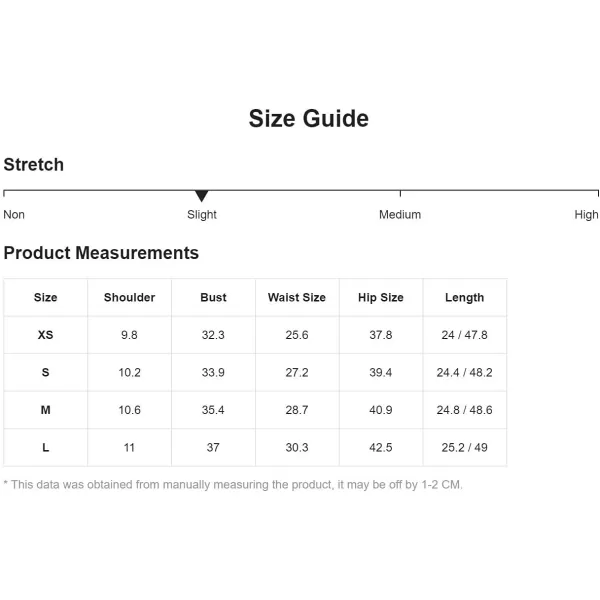Click the M waist value 28.7
The width and height of the screenshot is (600, 600).
(x=297, y=410)
